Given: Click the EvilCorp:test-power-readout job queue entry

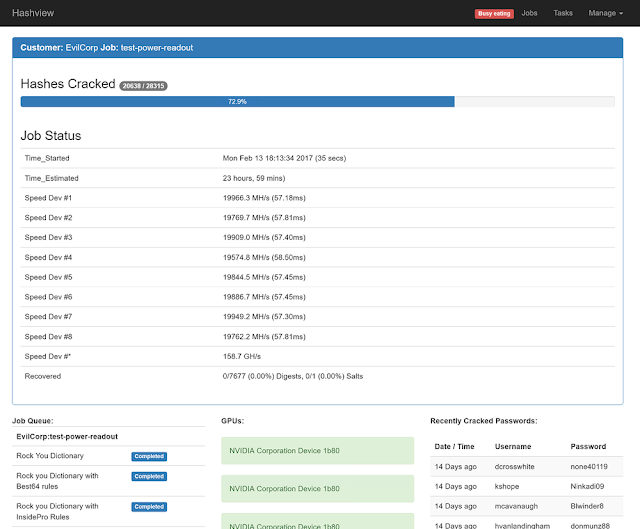Looking at the screenshot, I should click(67, 436).
